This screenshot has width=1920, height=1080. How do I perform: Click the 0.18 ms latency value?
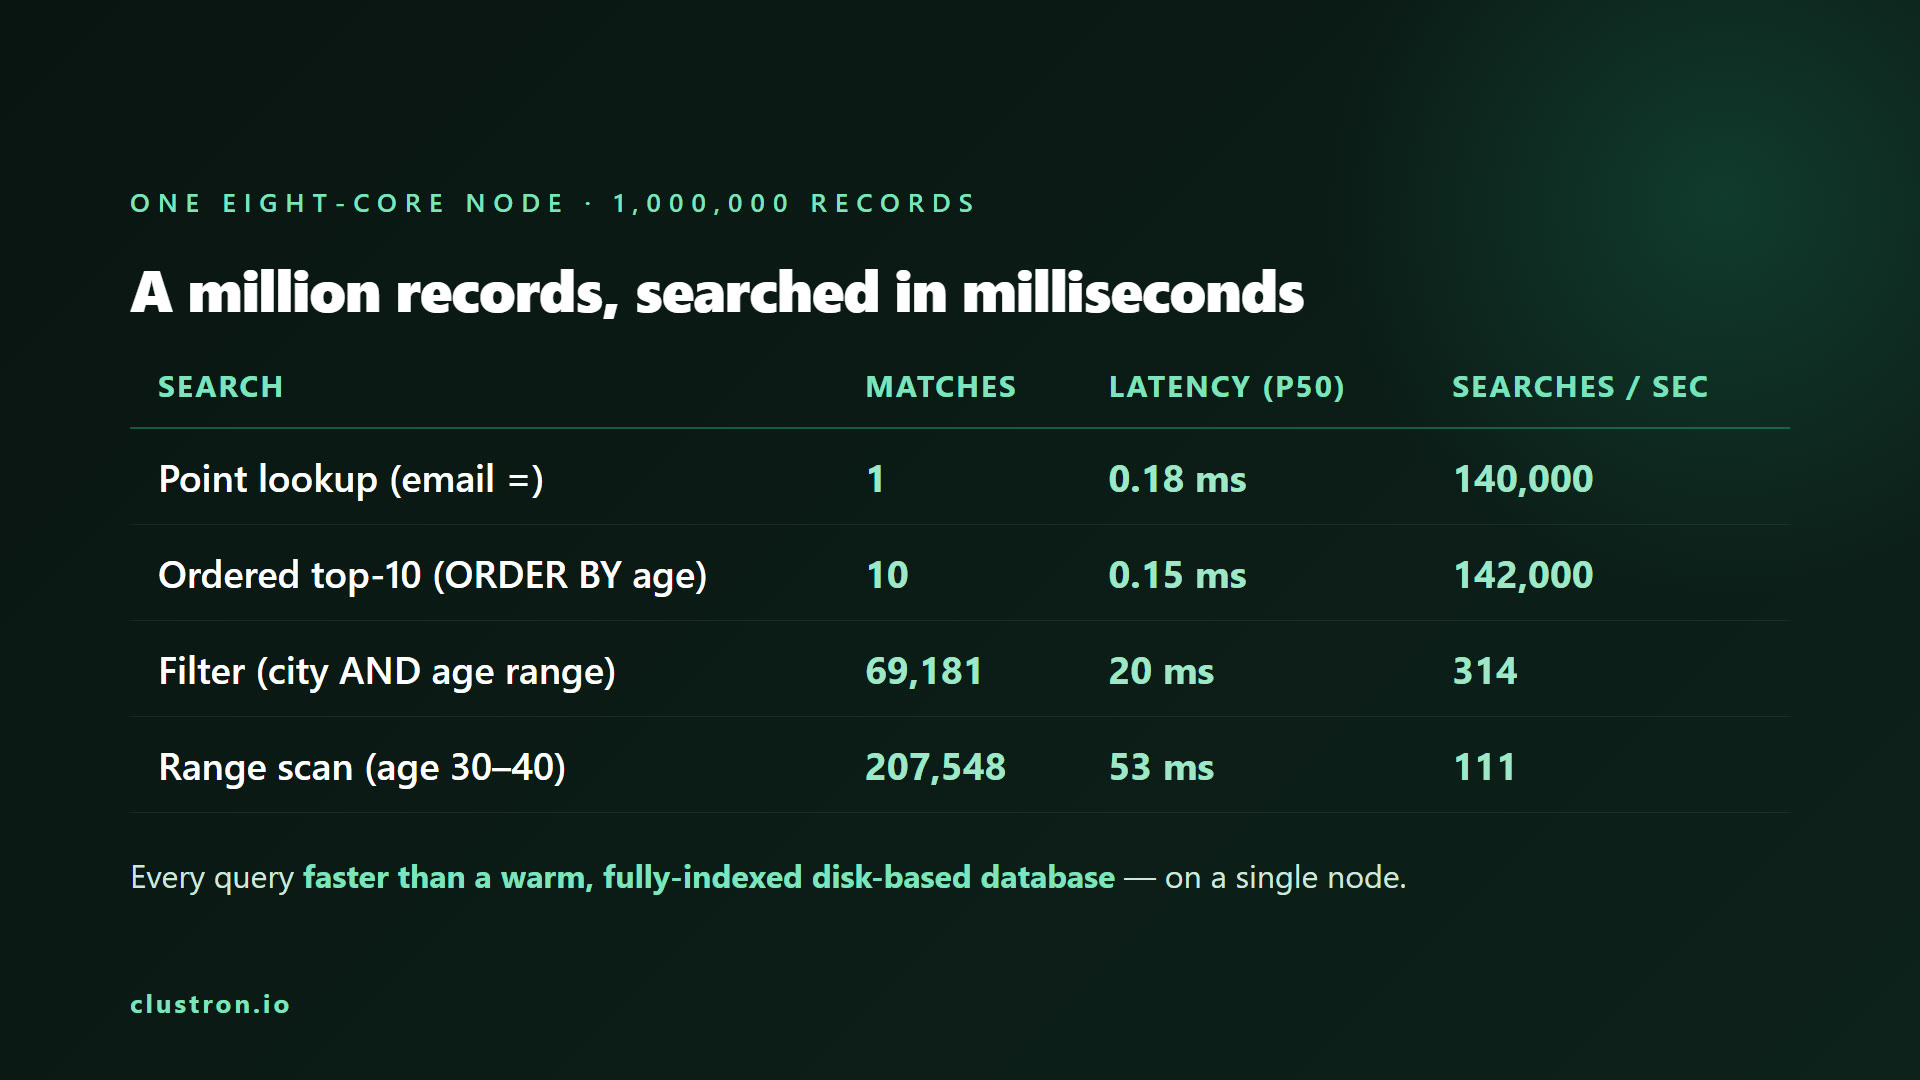pyautogui.click(x=1177, y=480)
